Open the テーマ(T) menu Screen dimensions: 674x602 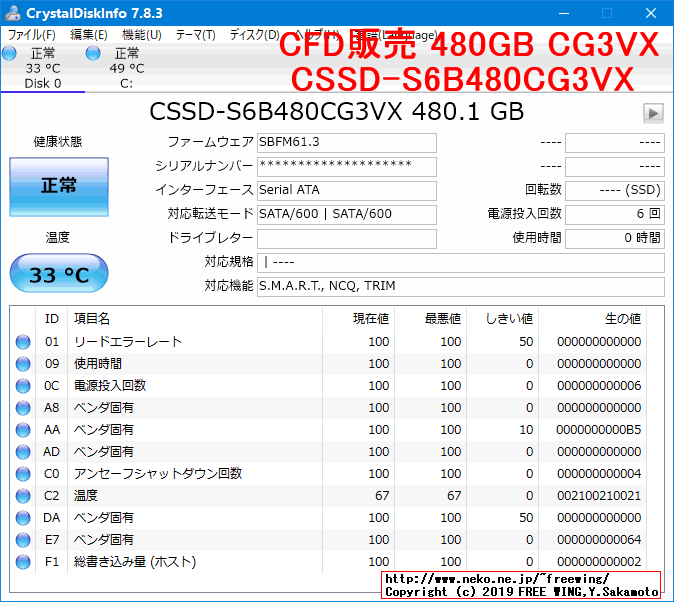click(x=196, y=35)
